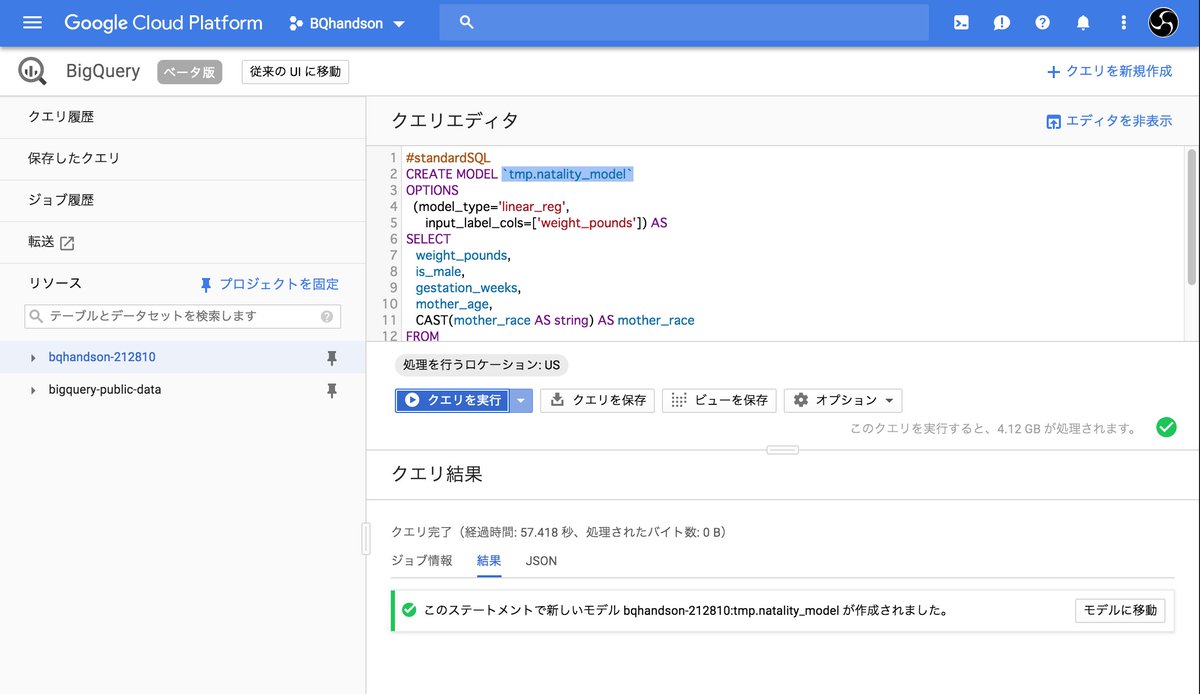Click the highlighted tmp.natality_model text in editor
Viewport: 1200px width, 694px height.
click(x=568, y=174)
